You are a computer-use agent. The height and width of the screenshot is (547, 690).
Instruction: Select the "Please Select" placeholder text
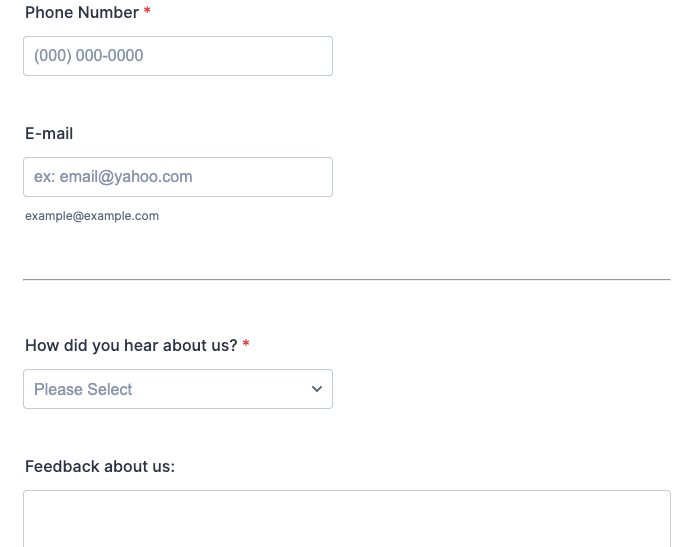[83, 390]
